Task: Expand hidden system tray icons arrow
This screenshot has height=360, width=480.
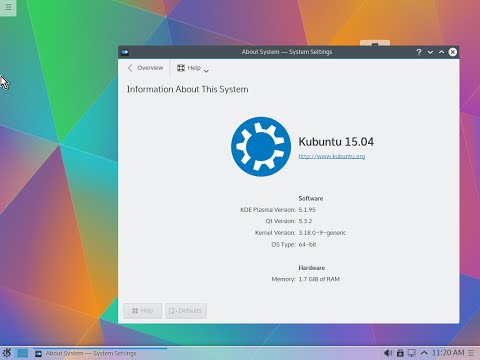Action: click(x=424, y=353)
